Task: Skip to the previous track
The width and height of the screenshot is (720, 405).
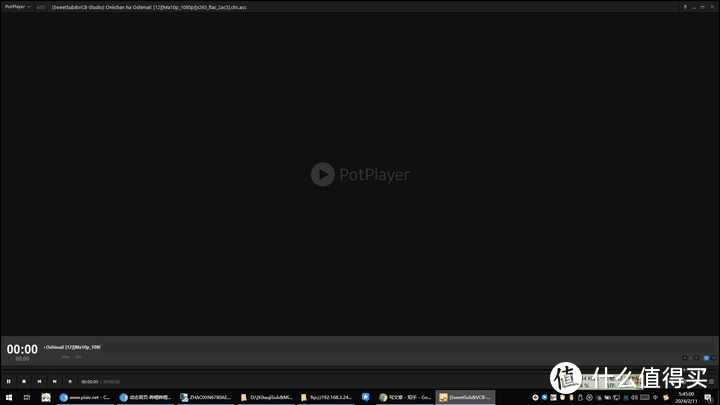Action: [39, 381]
